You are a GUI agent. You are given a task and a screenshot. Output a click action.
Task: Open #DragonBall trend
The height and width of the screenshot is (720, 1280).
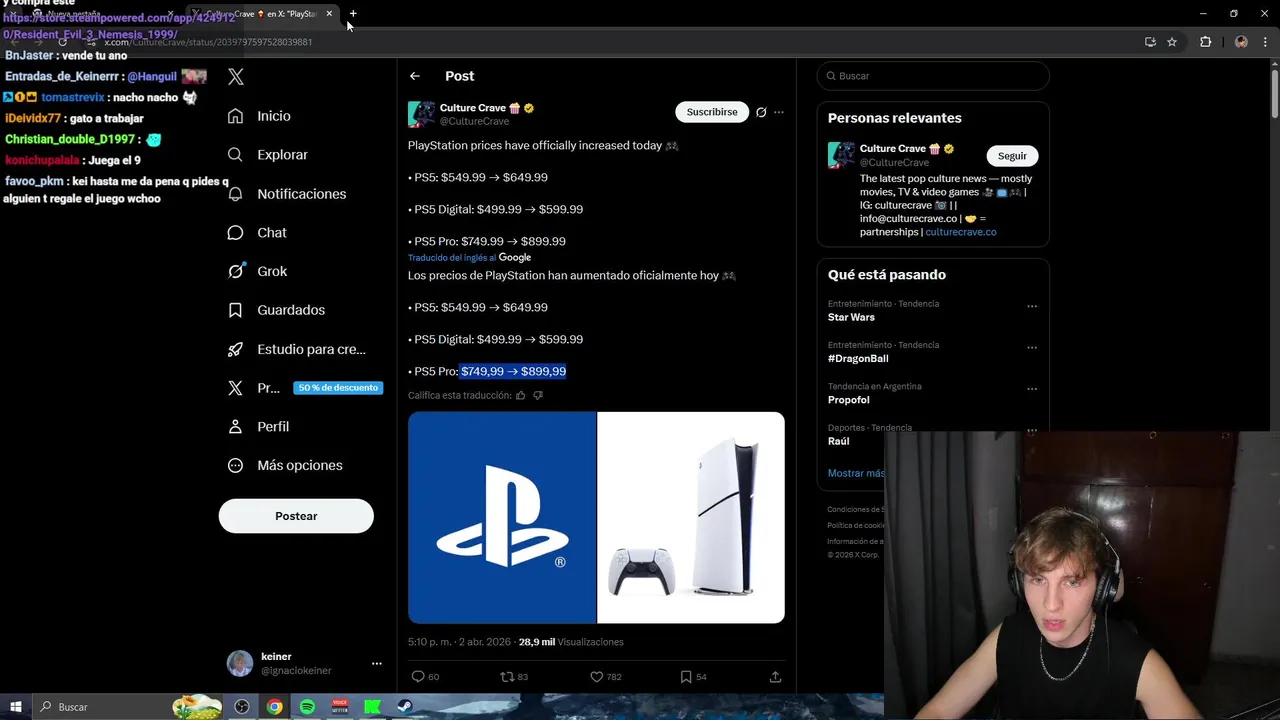858,358
